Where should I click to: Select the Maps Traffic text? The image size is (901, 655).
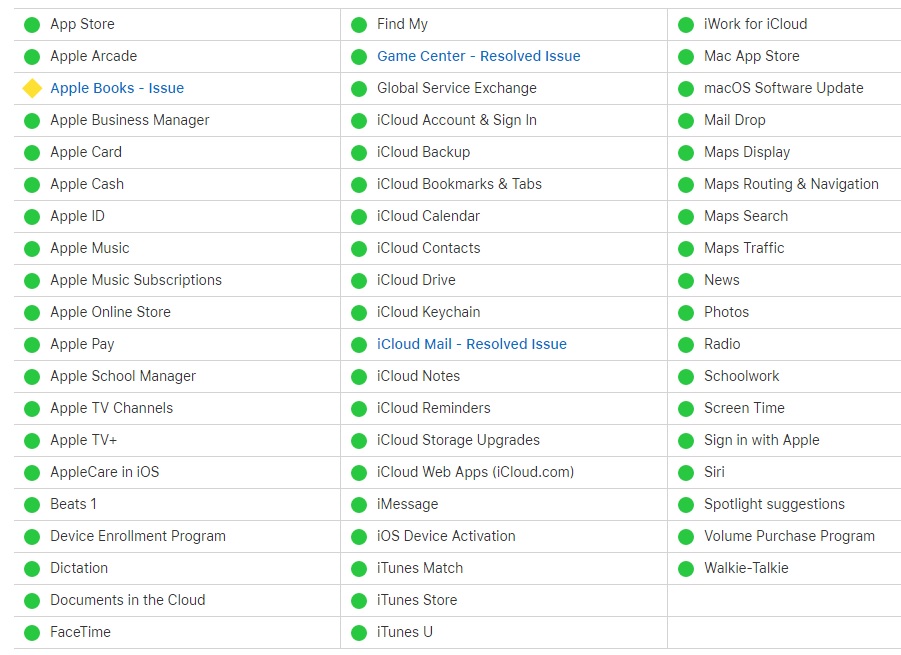pyautogui.click(x=744, y=248)
